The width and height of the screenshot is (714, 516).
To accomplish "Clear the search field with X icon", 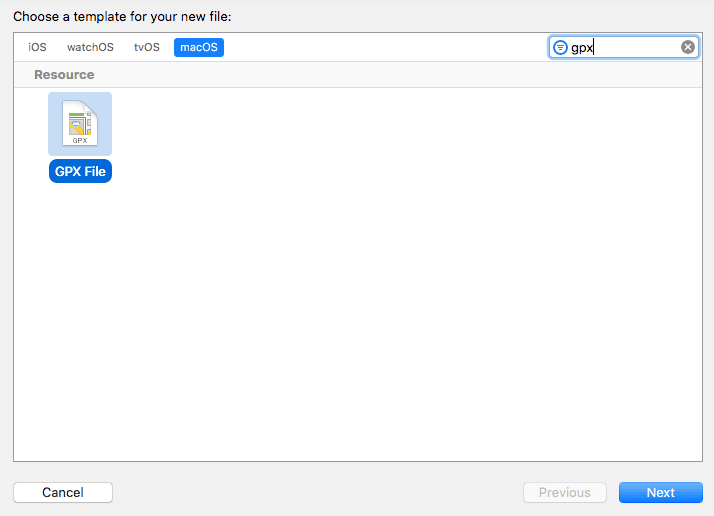I will (x=688, y=47).
